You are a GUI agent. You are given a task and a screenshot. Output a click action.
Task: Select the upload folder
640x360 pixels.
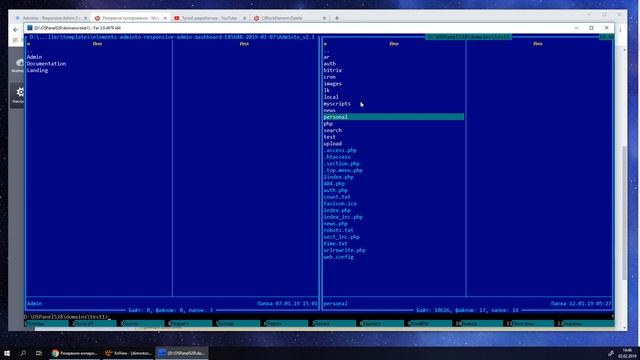coord(332,144)
